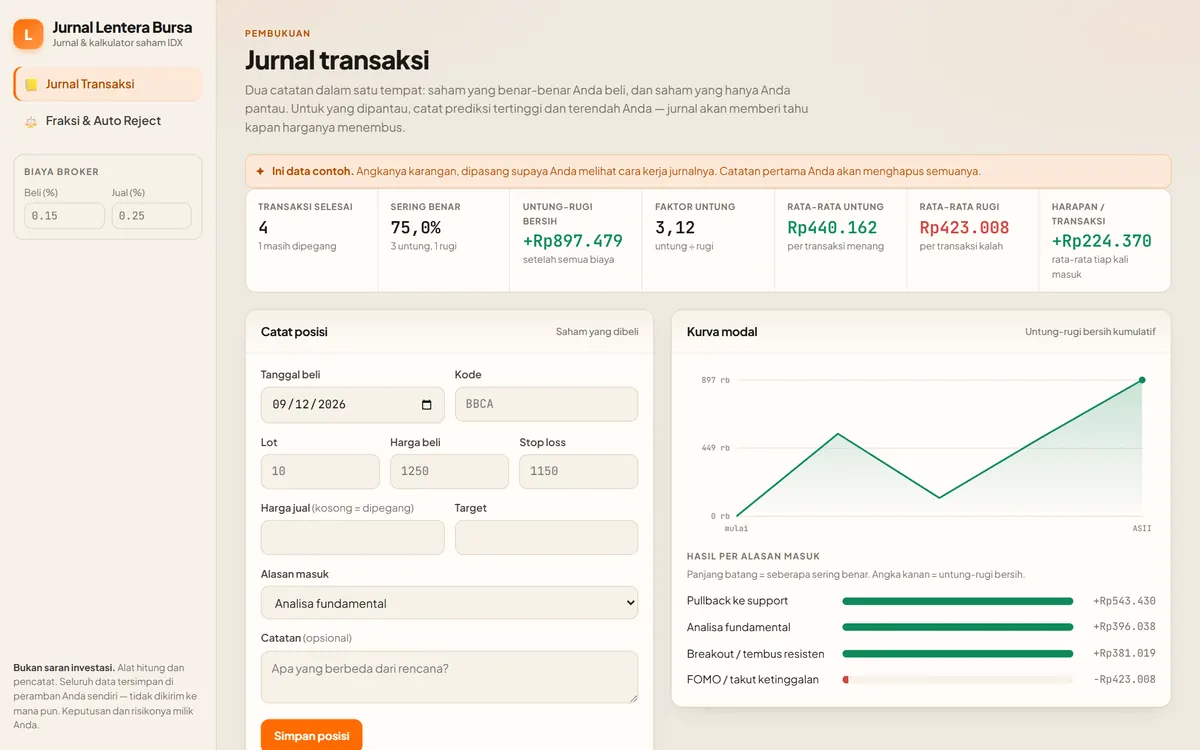Viewport: 1200px width, 750px height.
Task: Click the +Rp543.430 pullback result
Action: (x=1124, y=601)
